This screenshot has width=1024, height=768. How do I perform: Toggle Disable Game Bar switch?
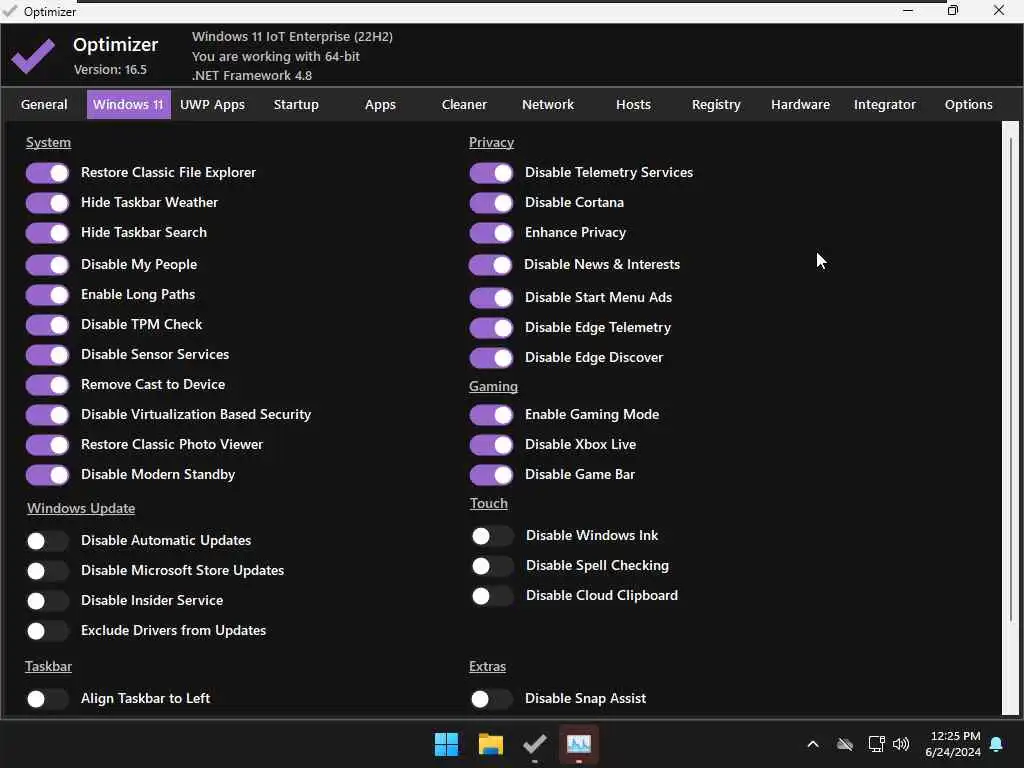click(x=491, y=475)
